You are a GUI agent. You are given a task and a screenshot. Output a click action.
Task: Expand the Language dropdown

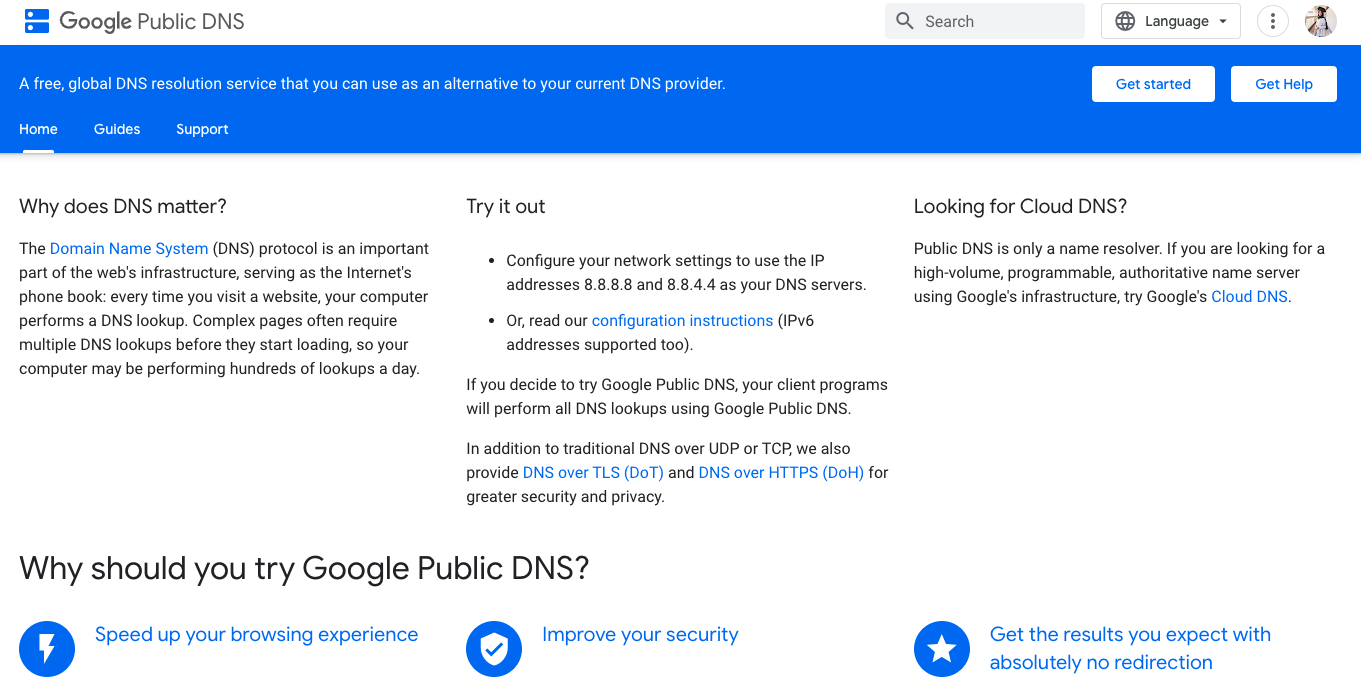(x=1170, y=20)
